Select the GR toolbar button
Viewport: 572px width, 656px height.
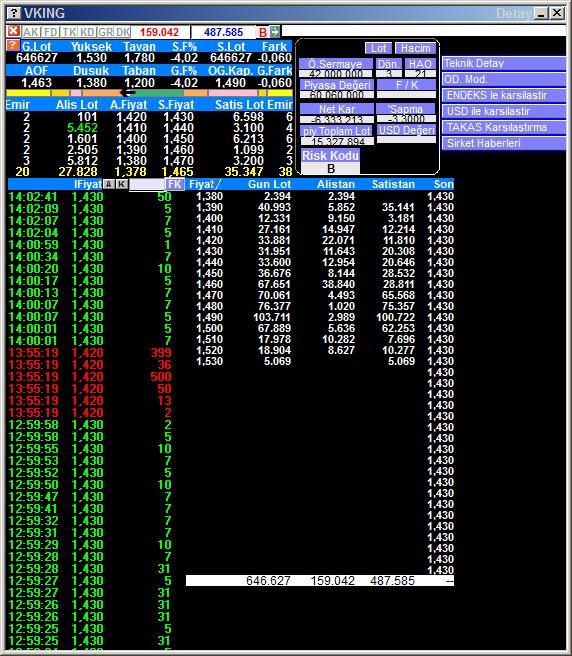point(105,32)
